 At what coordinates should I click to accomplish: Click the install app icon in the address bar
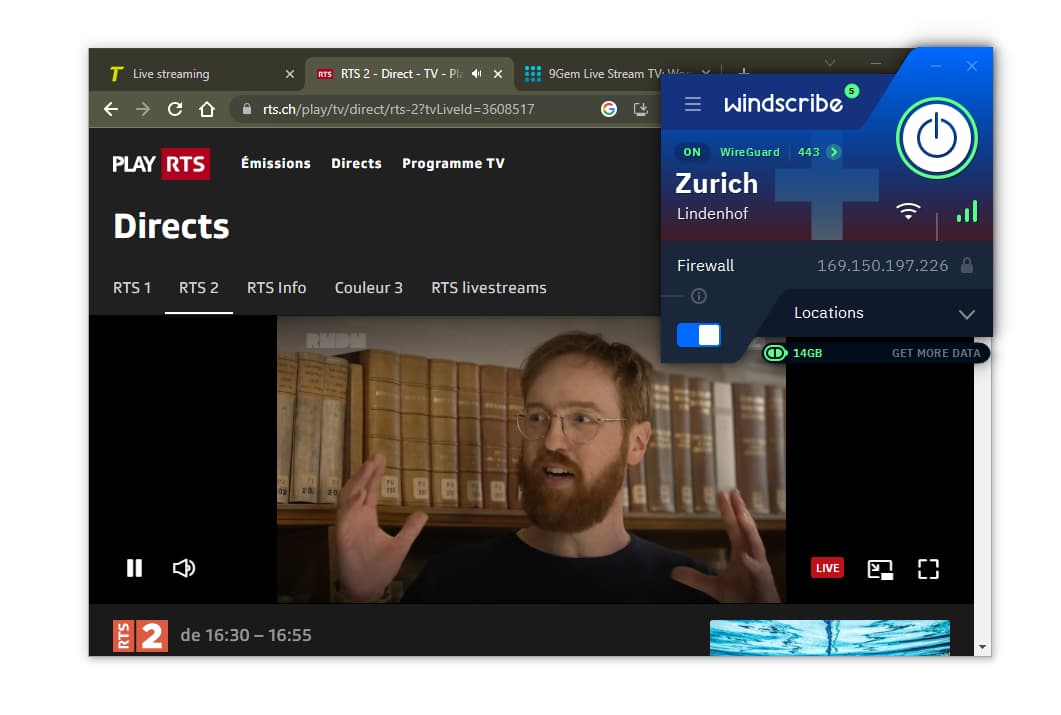(640, 109)
